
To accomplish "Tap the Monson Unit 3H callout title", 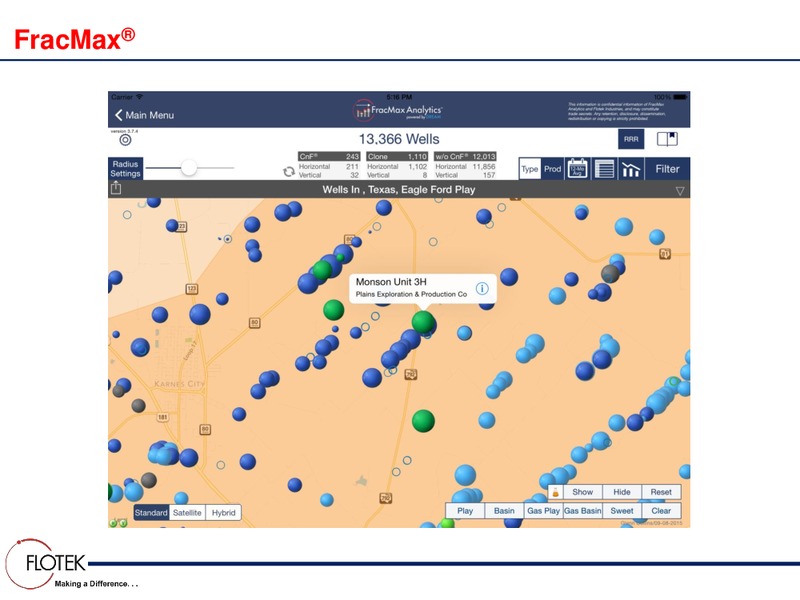I will point(391,282).
